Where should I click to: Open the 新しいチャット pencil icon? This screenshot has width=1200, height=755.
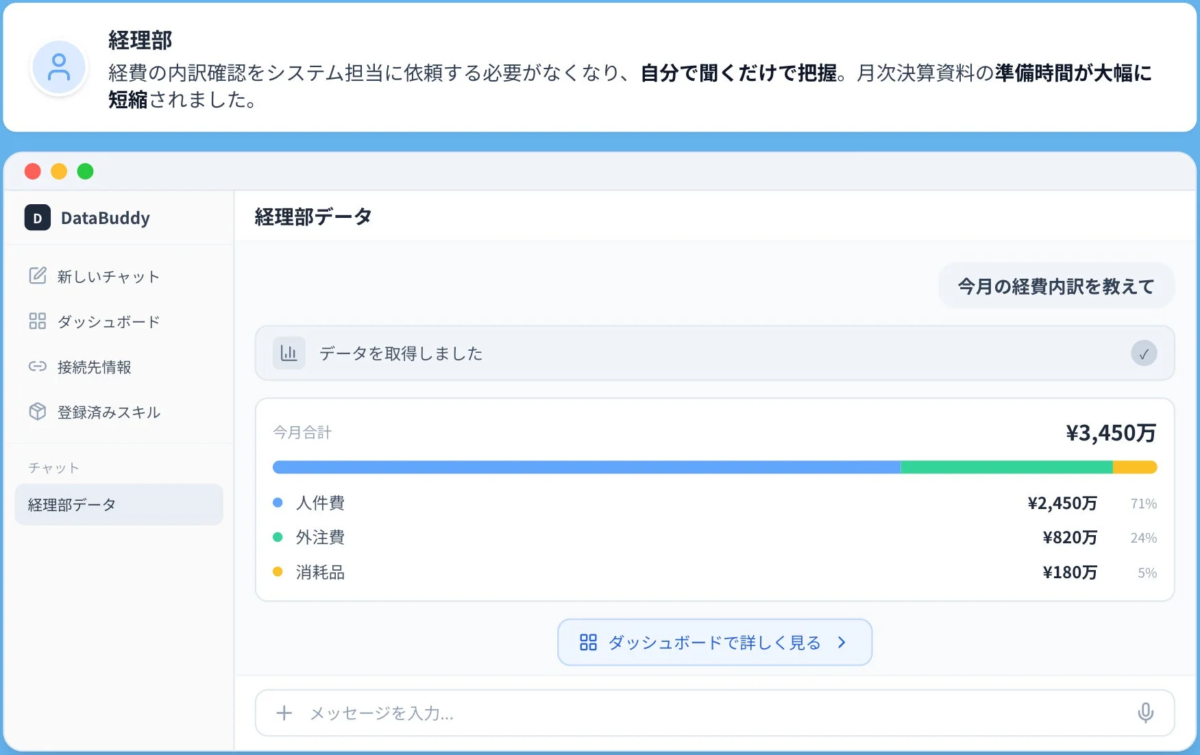[x=37, y=277]
